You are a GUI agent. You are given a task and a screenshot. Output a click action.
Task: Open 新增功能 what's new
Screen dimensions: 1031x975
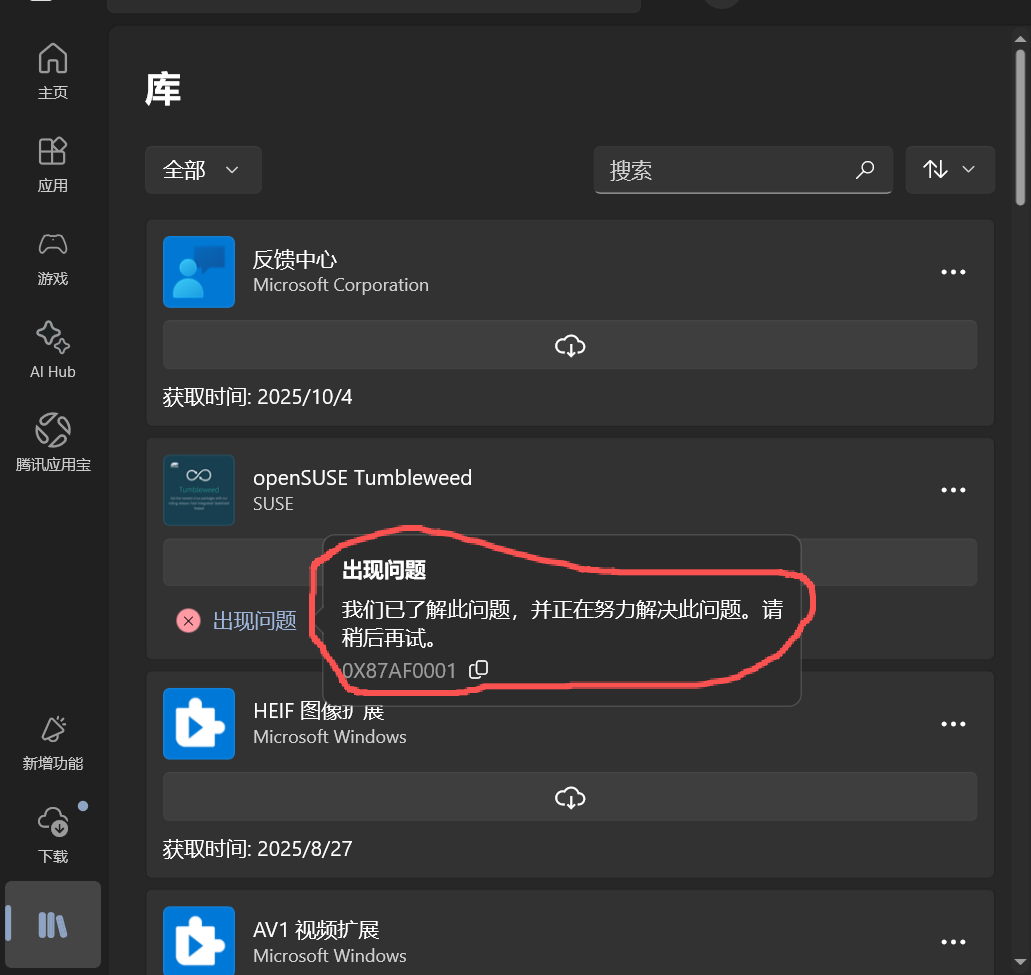tap(53, 742)
